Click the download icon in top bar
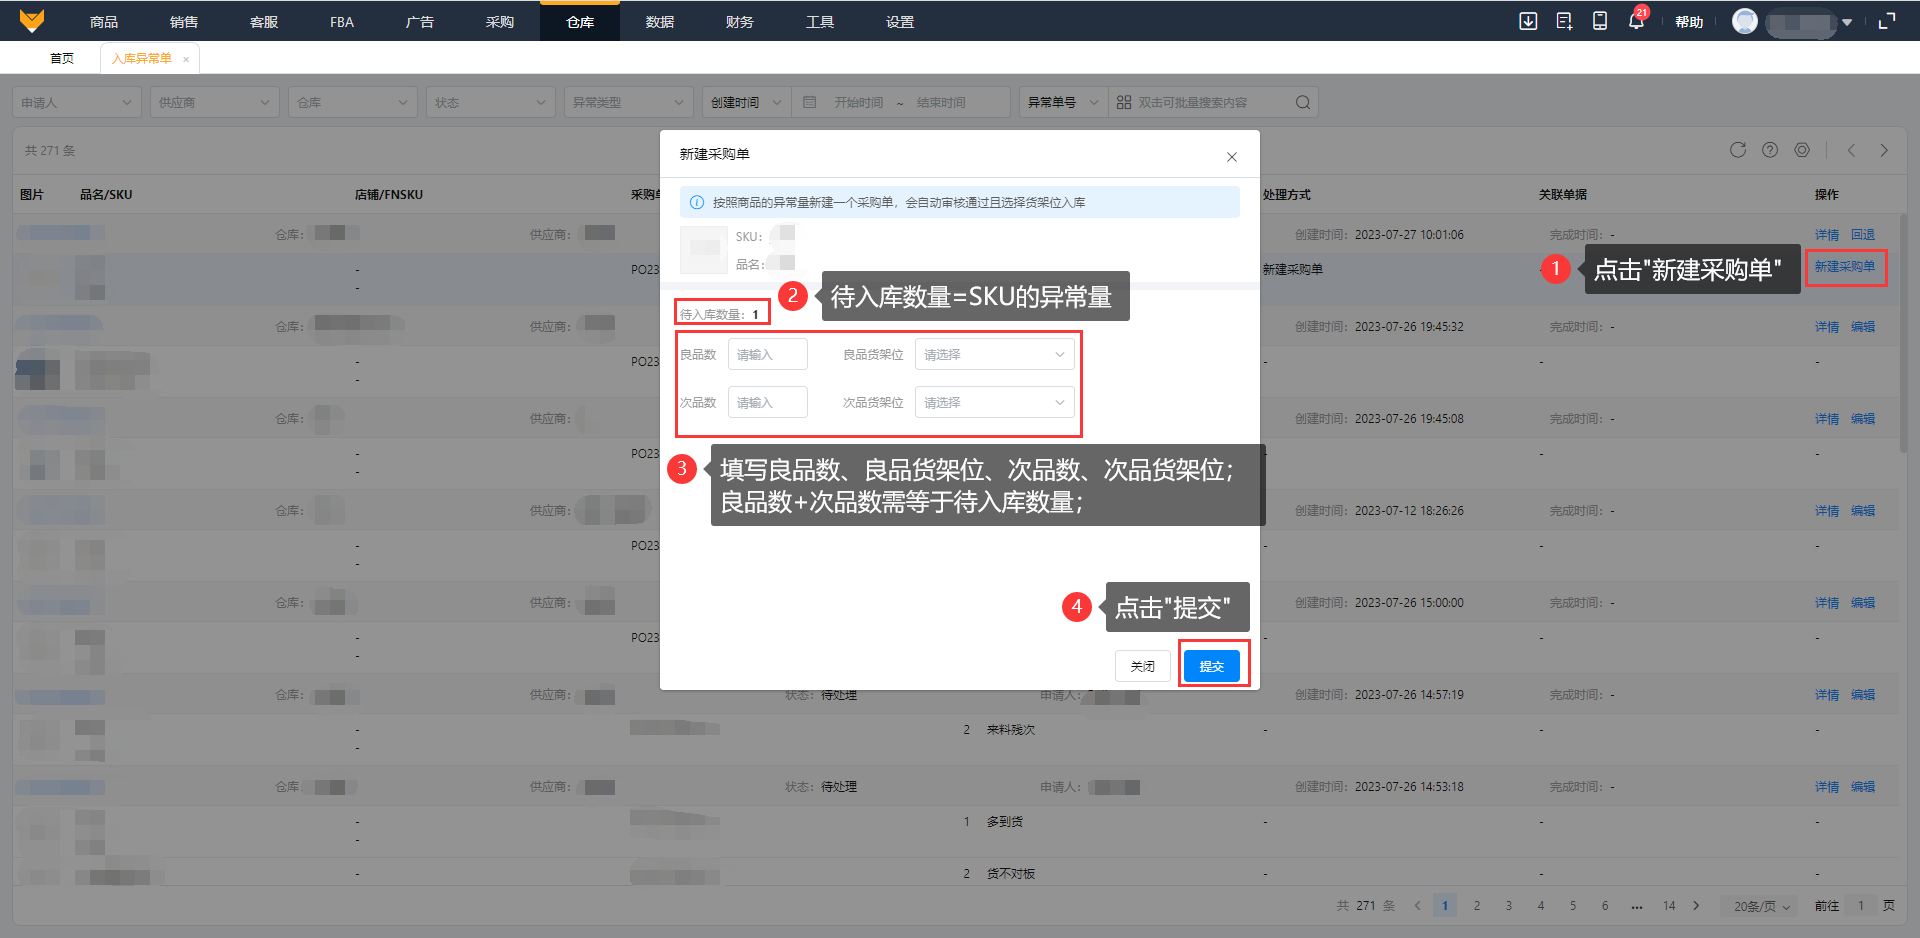 click(1528, 21)
